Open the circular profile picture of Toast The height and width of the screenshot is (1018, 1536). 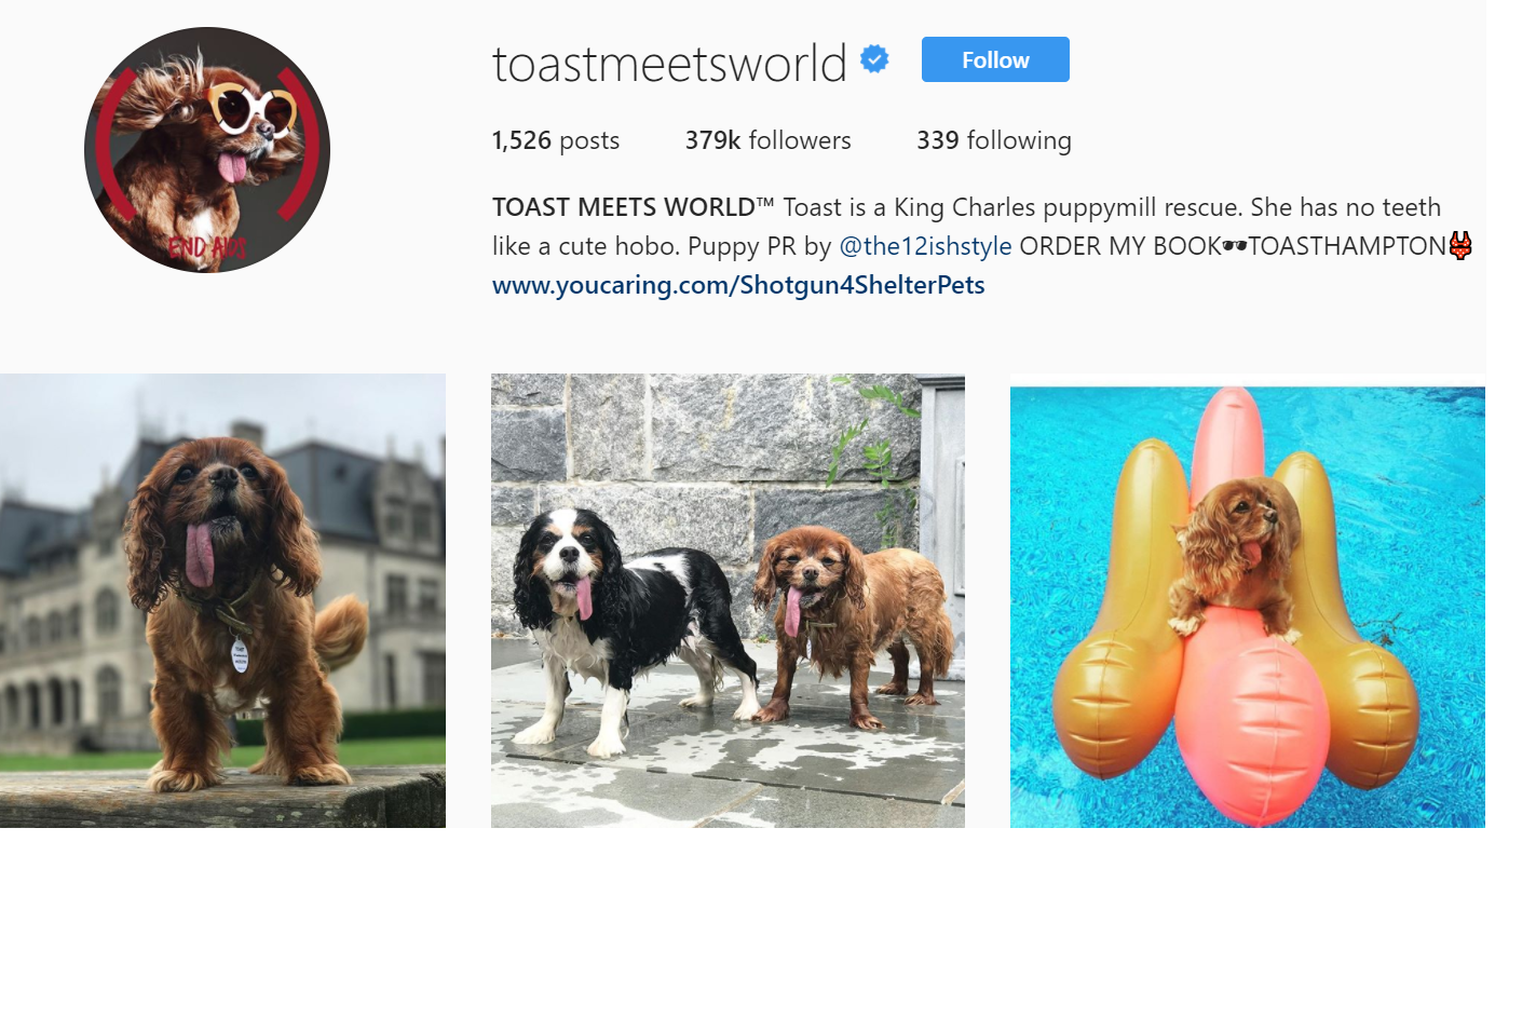(x=207, y=150)
